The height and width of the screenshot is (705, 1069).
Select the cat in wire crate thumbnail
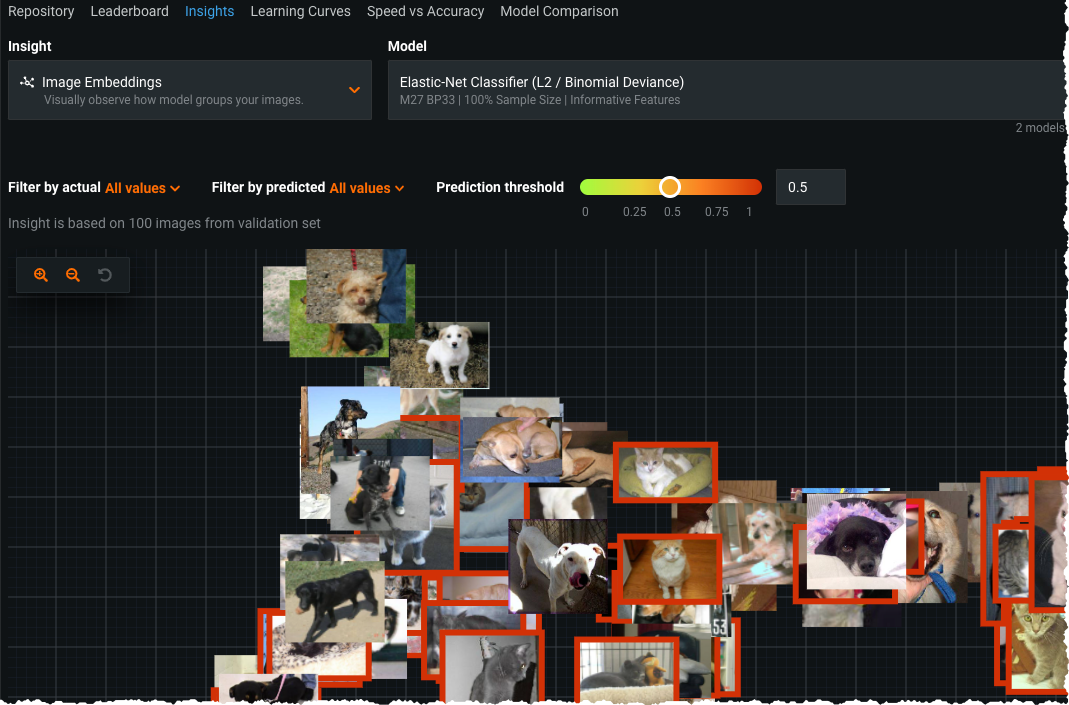[x=627, y=669]
